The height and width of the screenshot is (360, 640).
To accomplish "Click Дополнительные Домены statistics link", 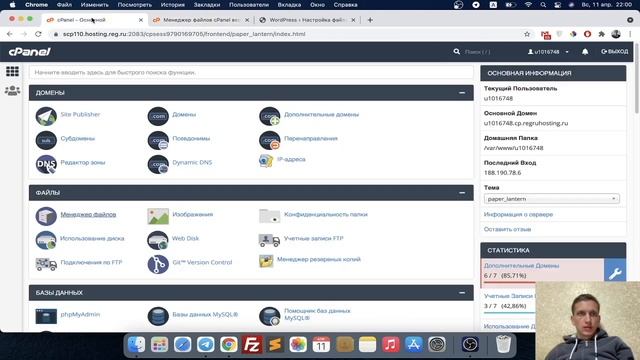I will click(x=521, y=266).
